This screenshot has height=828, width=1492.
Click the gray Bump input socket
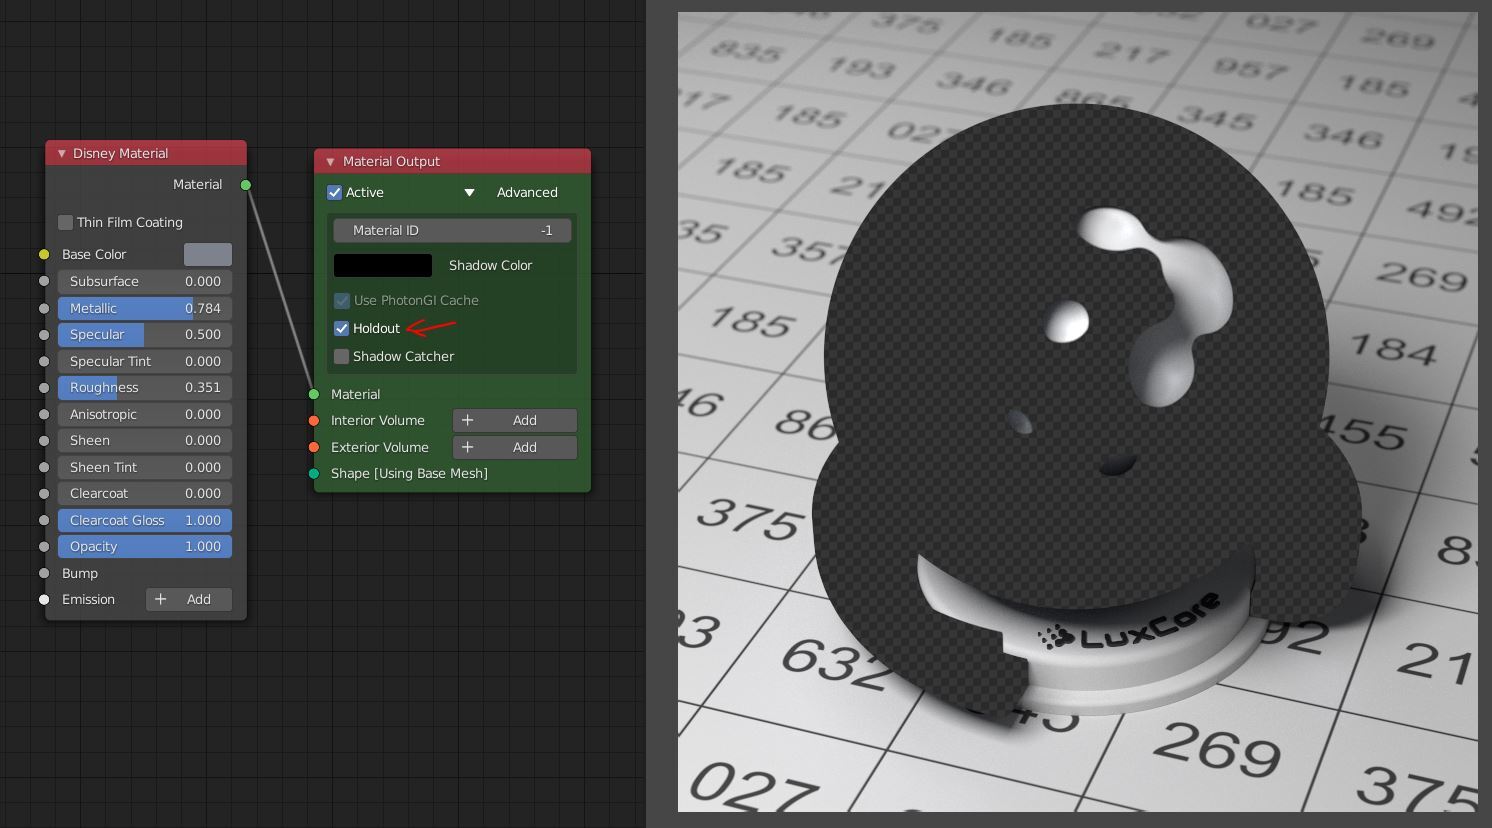pyautogui.click(x=44, y=573)
